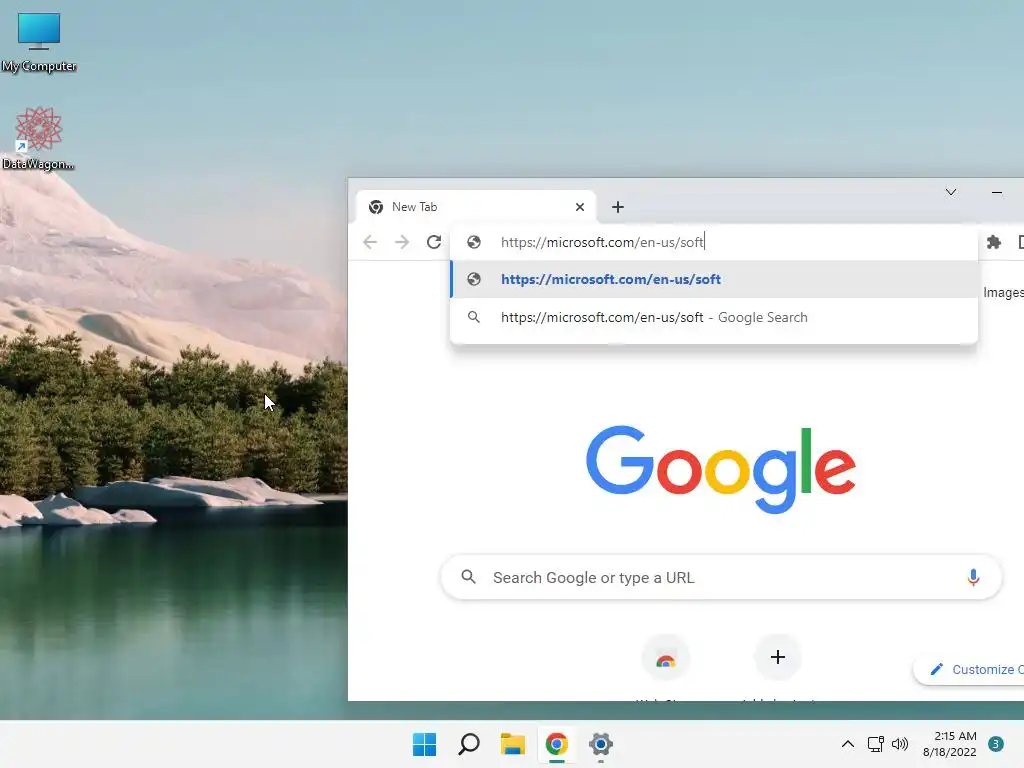This screenshot has height=768, width=1024.
Task: Click magnifier icon beside Google Search suggestion
Action: tap(474, 317)
